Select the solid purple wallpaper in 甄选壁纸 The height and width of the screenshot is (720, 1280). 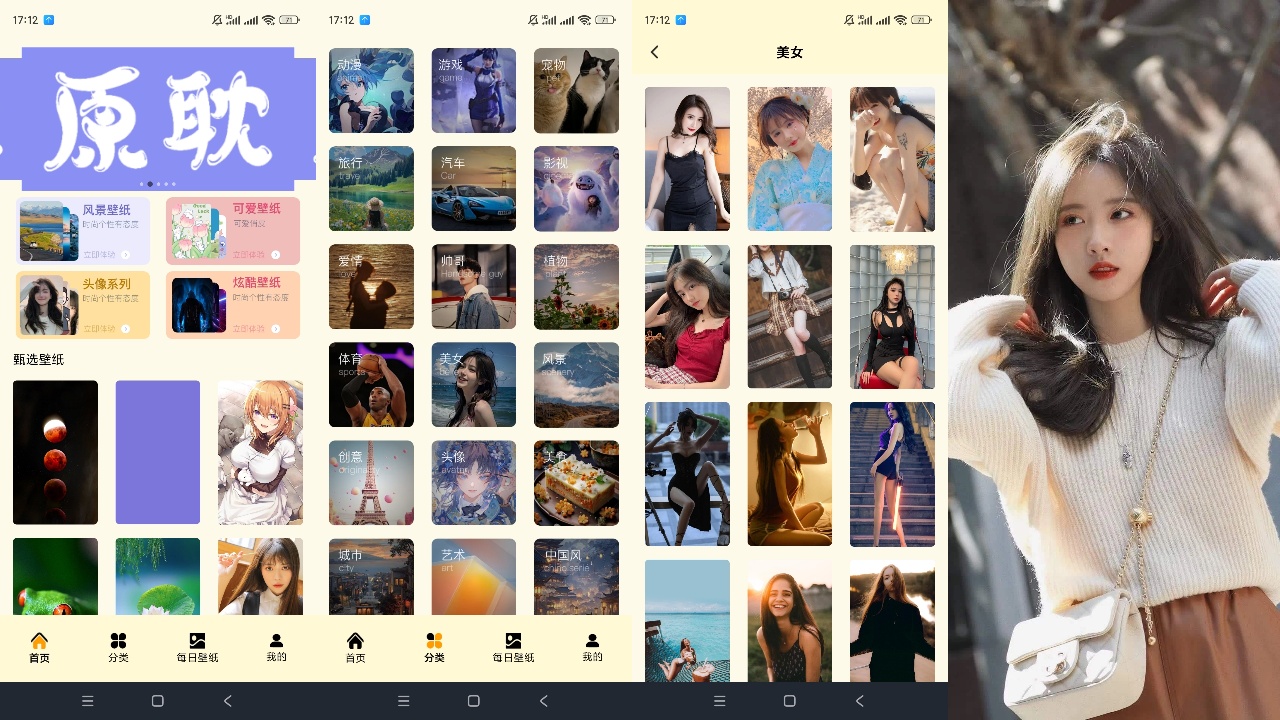pos(158,452)
